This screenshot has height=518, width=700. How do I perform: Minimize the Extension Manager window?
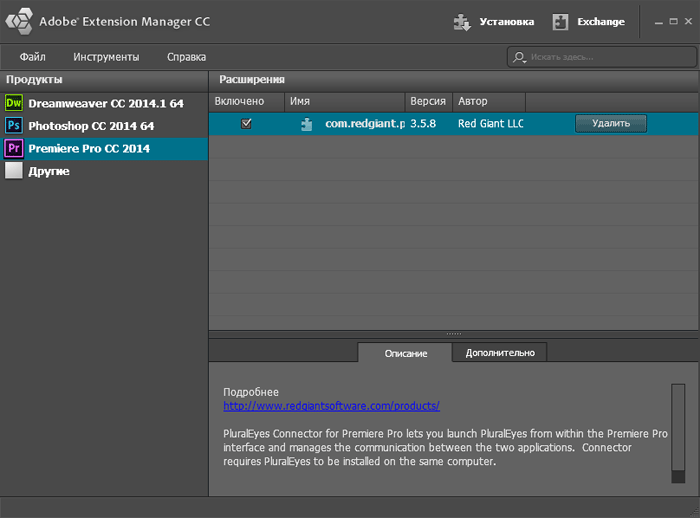click(x=658, y=21)
